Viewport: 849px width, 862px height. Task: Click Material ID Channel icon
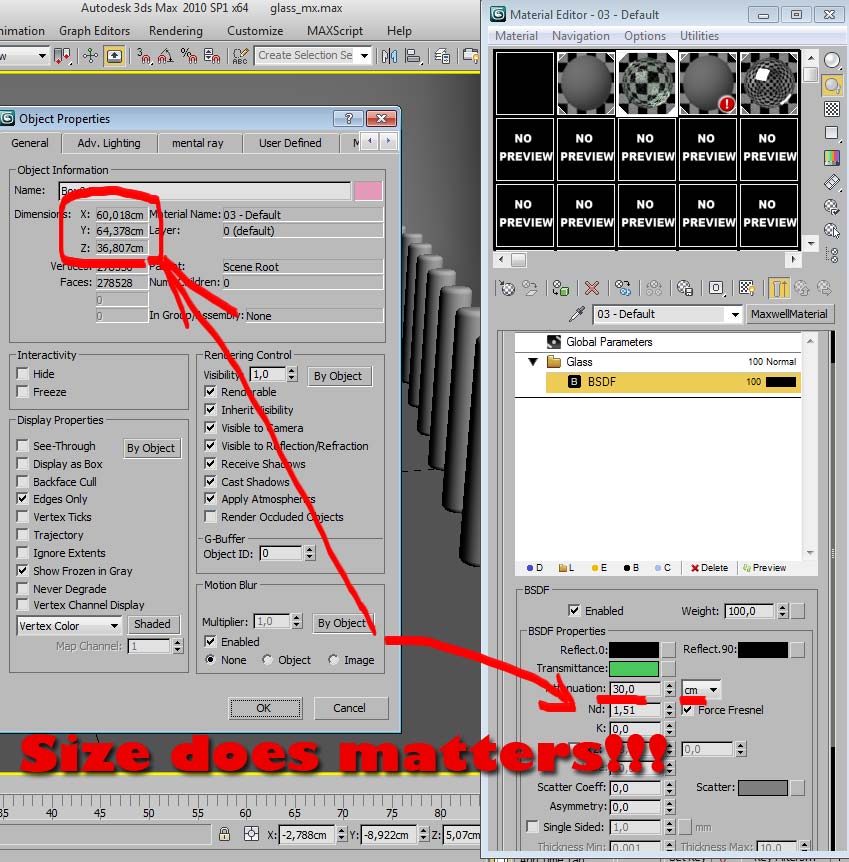(716, 288)
